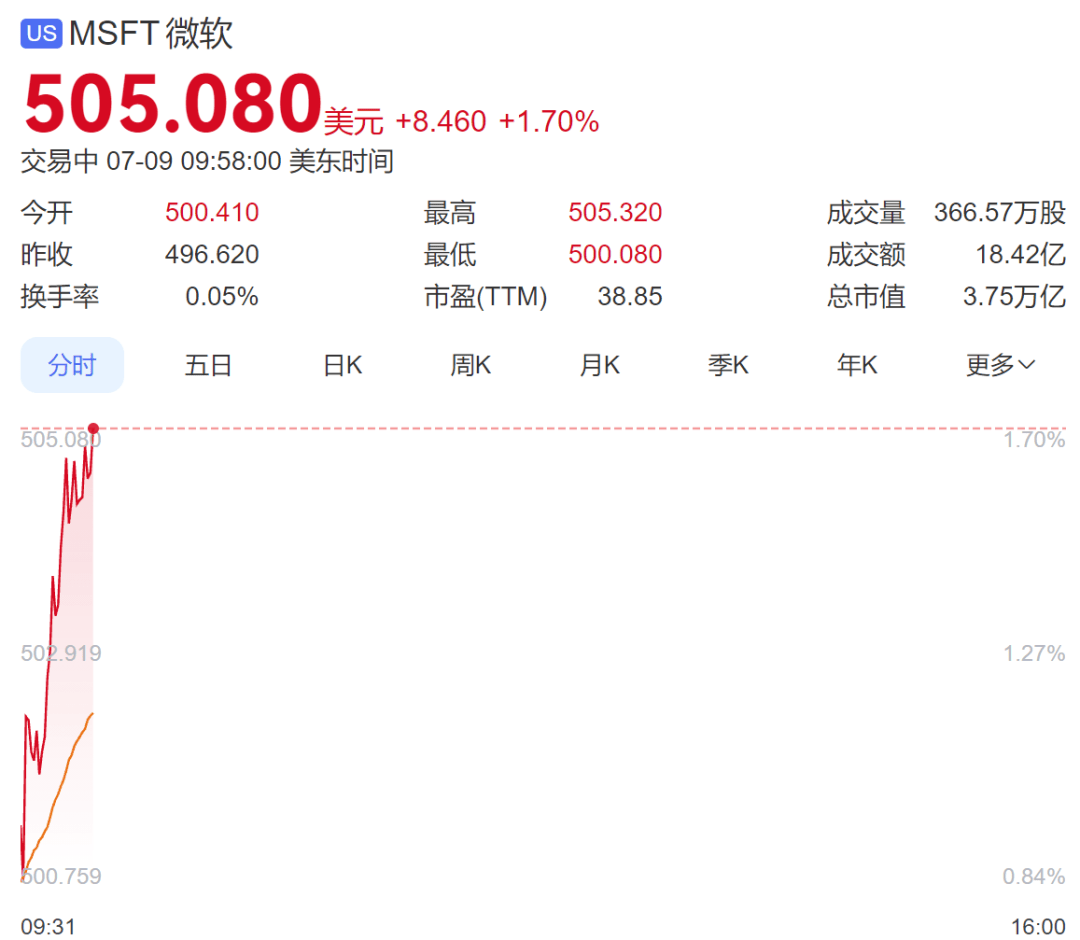Click the 最高 value 505.320
The width and height of the screenshot is (1080, 940).
click(x=615, y=212)
